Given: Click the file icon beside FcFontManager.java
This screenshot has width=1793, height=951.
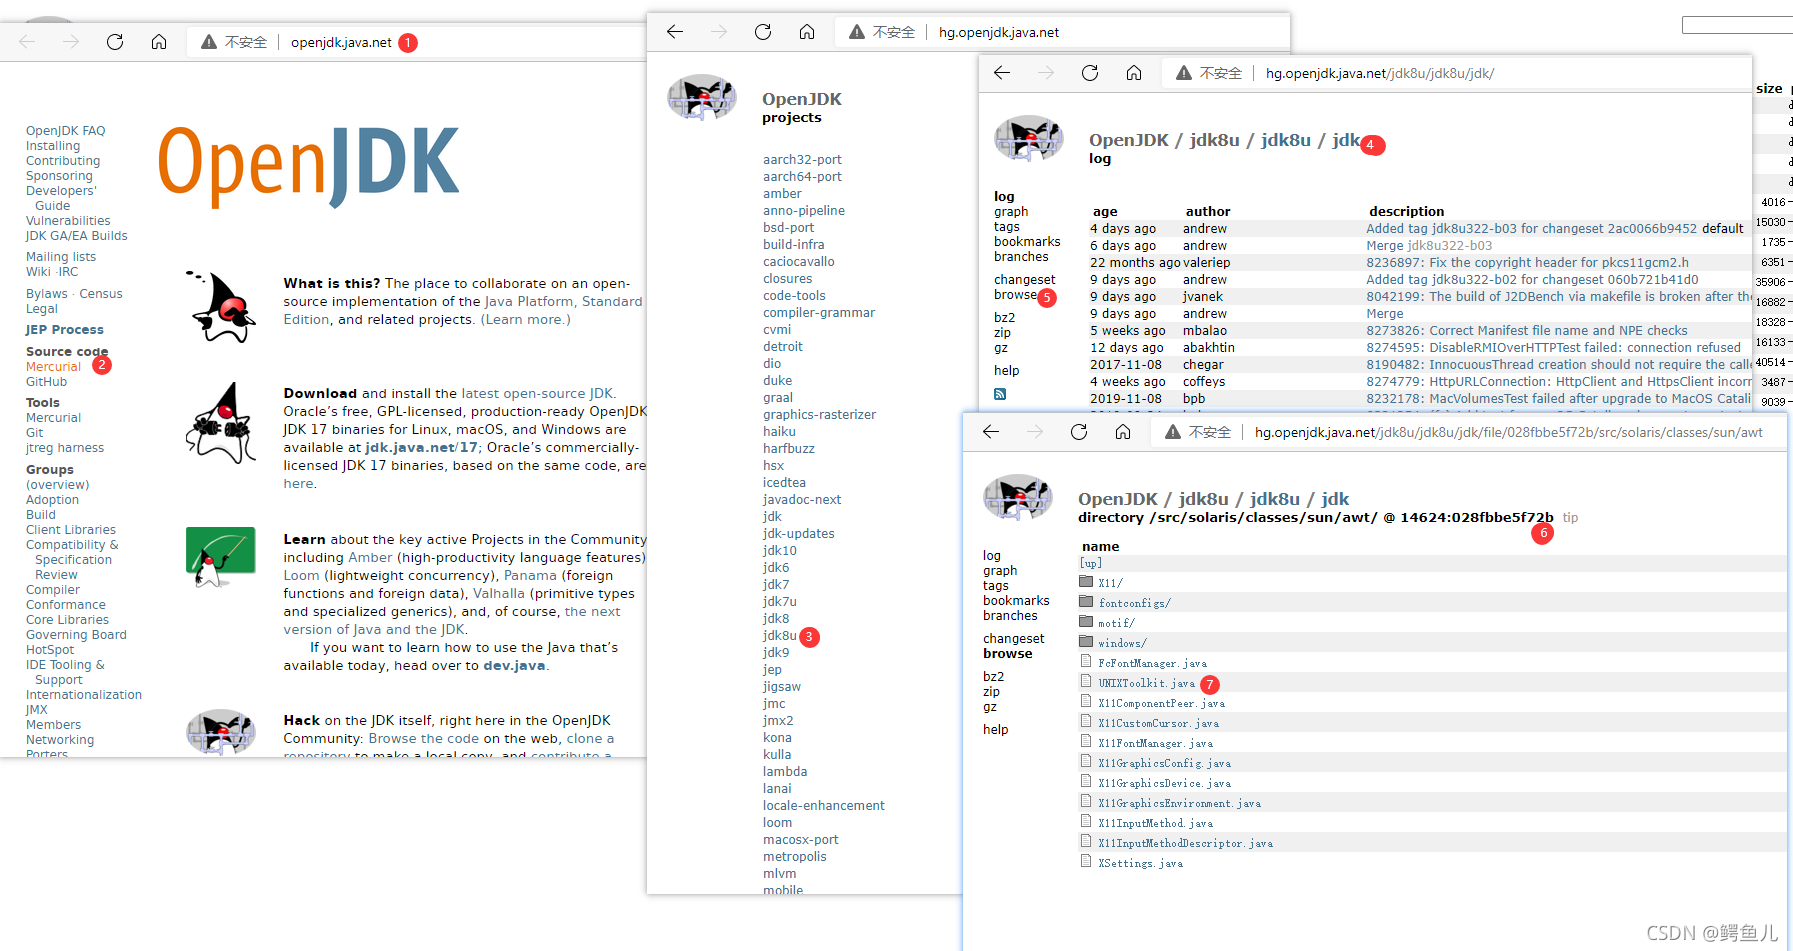Looking at the screenshot, I should [x=1086, y=661].
